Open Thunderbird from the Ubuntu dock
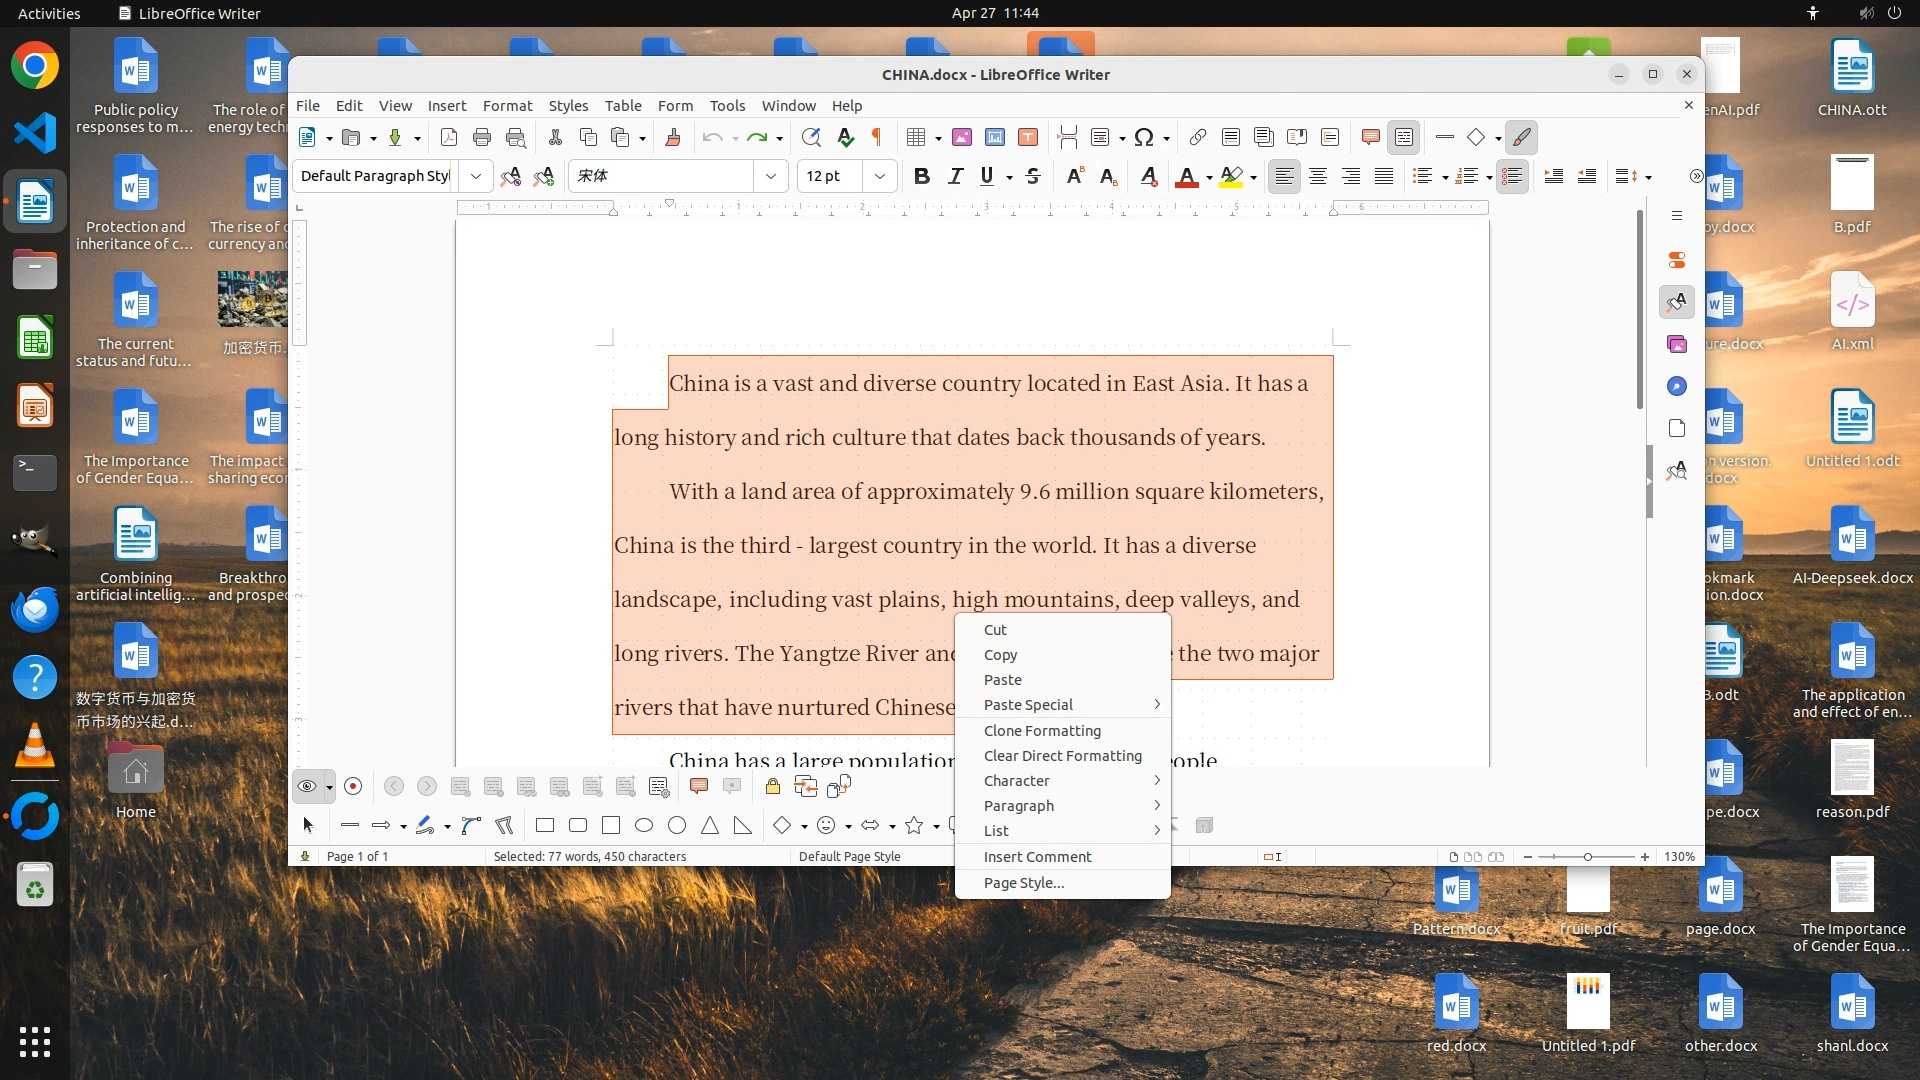Screen dimensions: 1920x1080 click(x=35, y=609)
